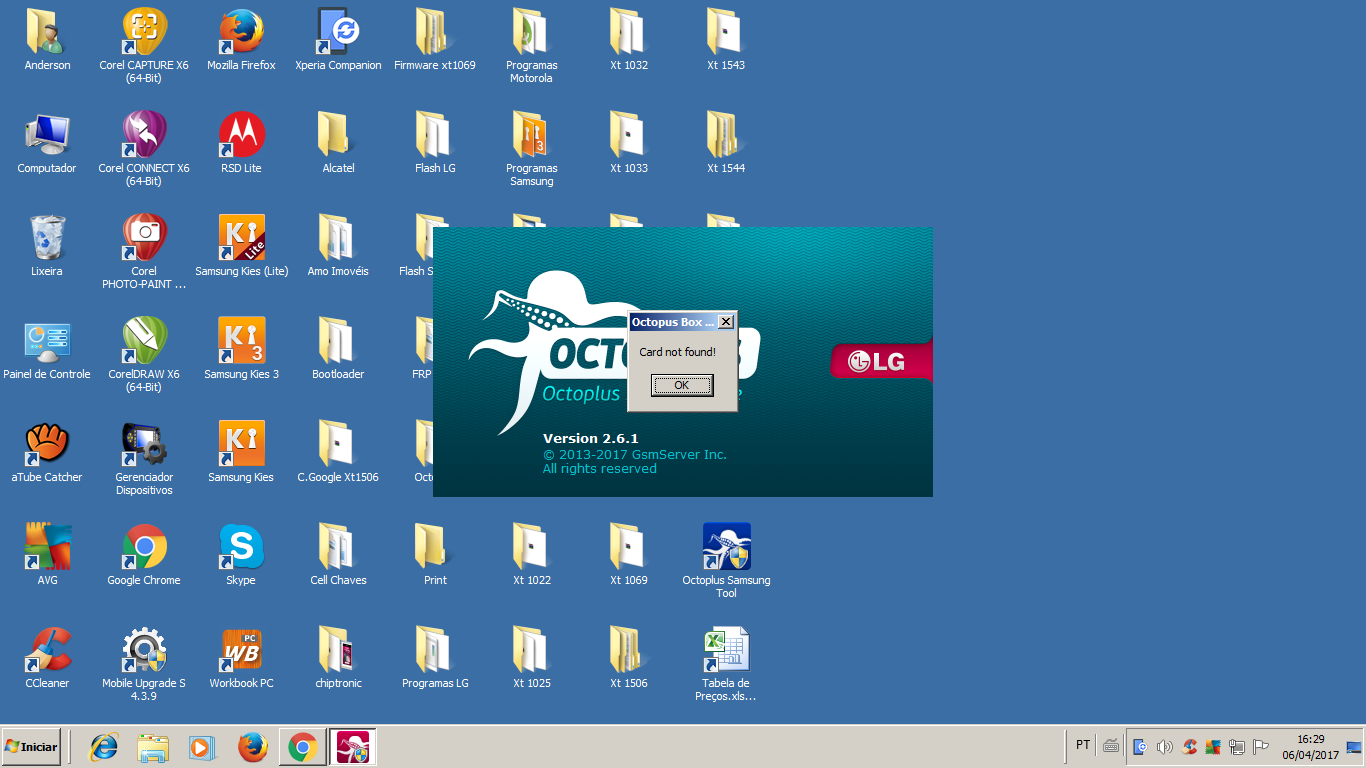1366x768 pixels.
Task: Select the Google Chrome desktop shortcut
Action: tap(144, 555)
